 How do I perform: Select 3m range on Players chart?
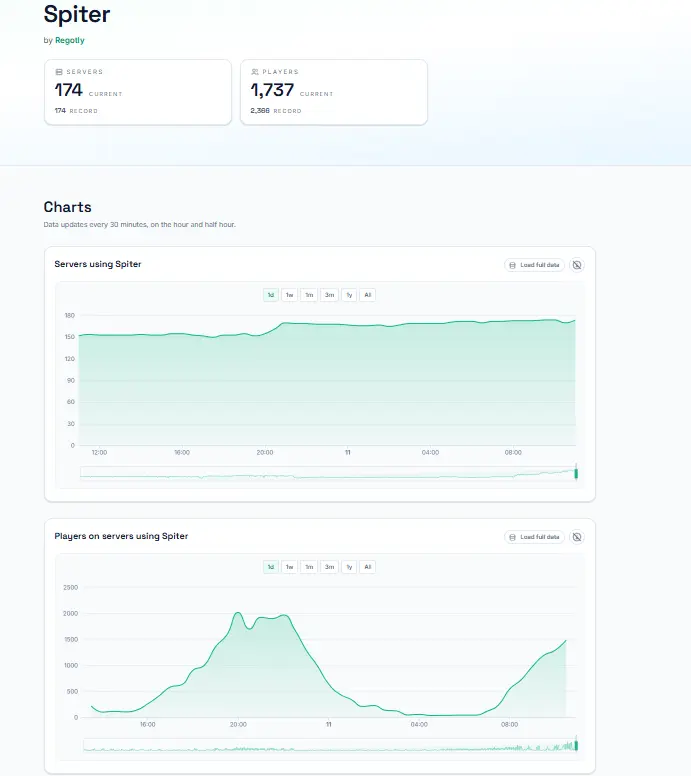329,567
